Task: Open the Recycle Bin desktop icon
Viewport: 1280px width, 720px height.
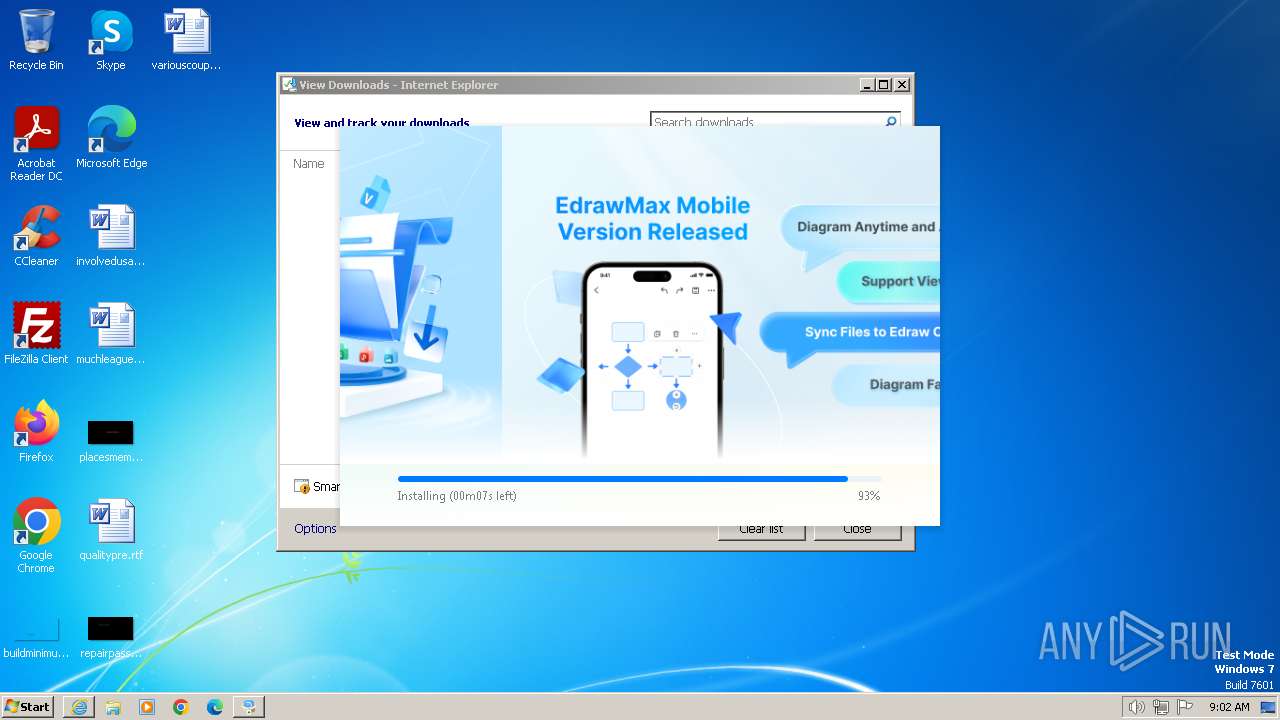Action: click(x=36, y=40)
